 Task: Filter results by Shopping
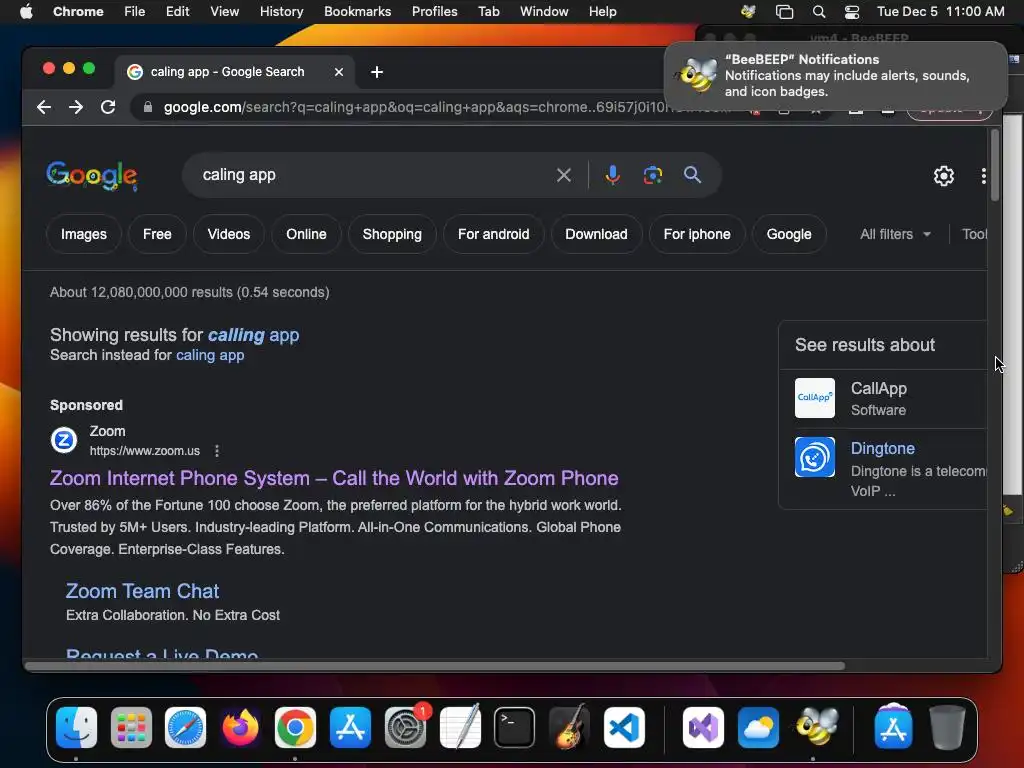(392, 234)
